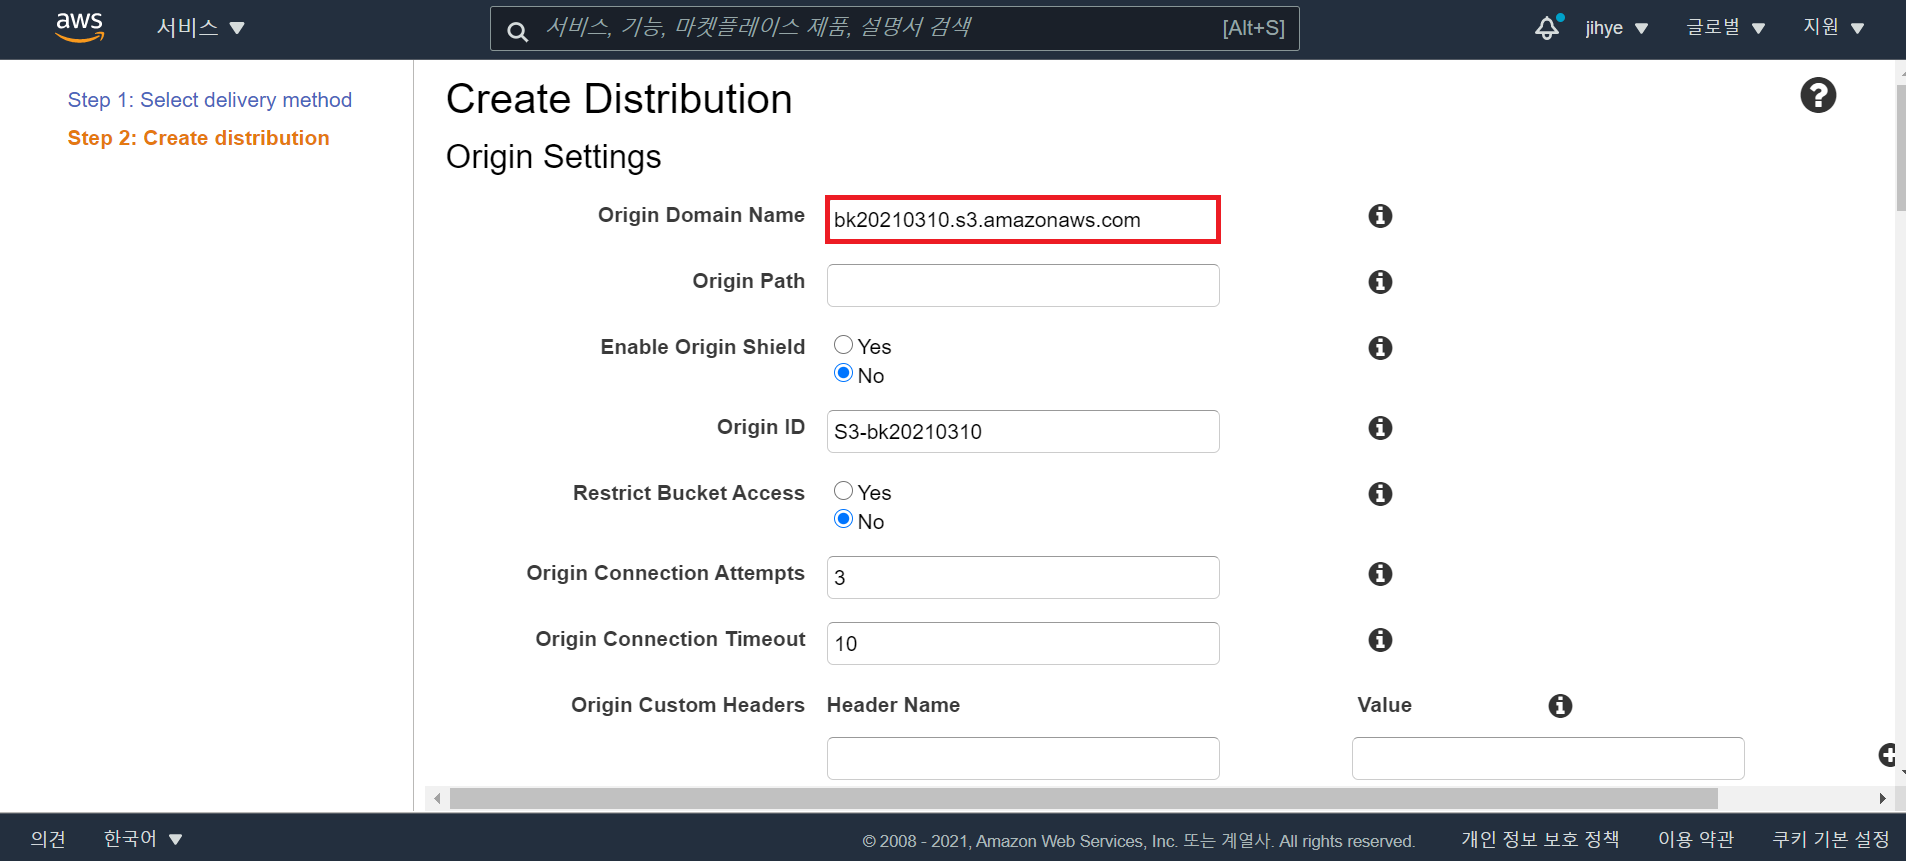Viewport: 1906px width, 861px height.
Task: Click the search magnifier icon
Action: click(x=517, y=31)
